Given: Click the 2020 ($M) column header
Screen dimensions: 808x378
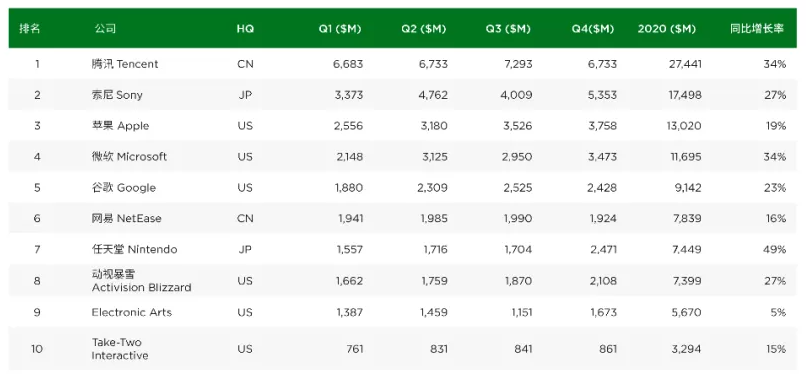Looking at the screenshot, I should (666, 29).
